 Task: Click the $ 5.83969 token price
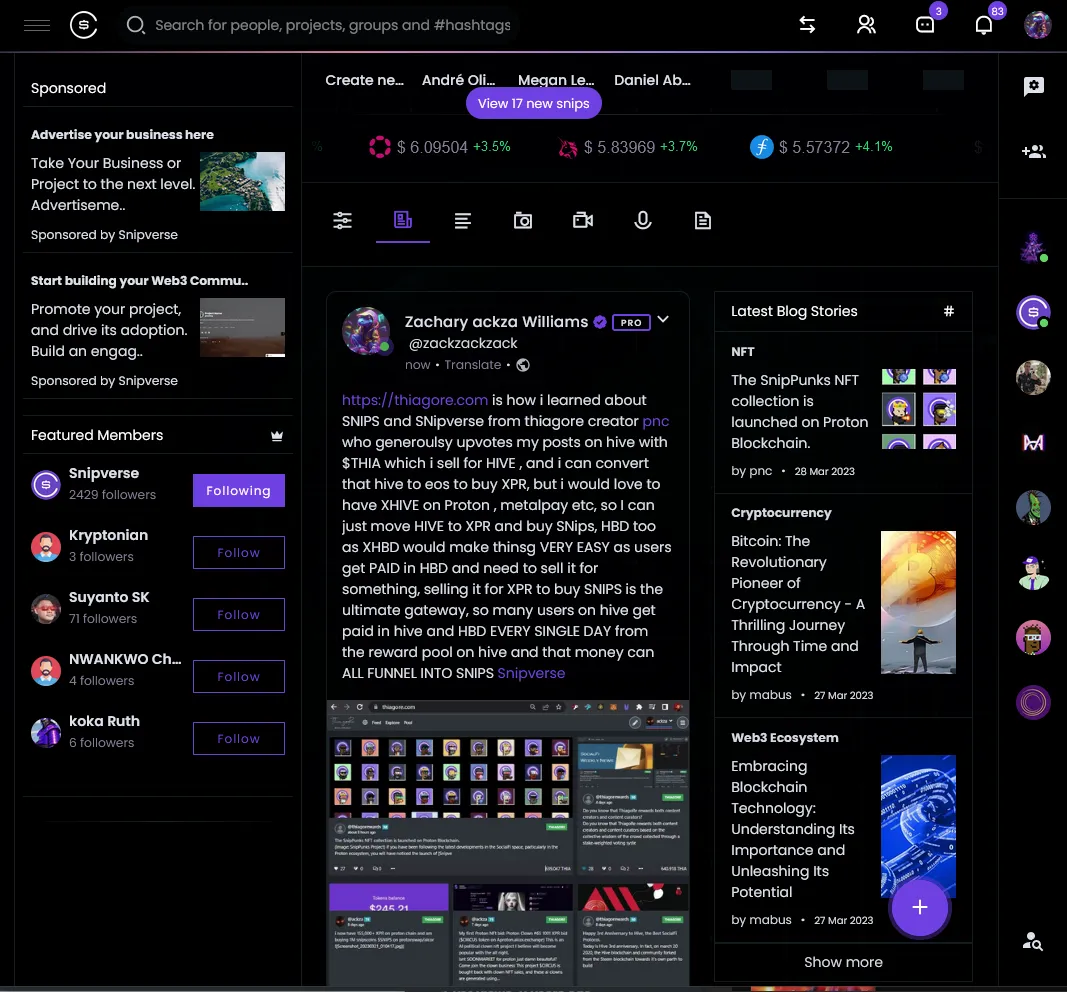619,147
